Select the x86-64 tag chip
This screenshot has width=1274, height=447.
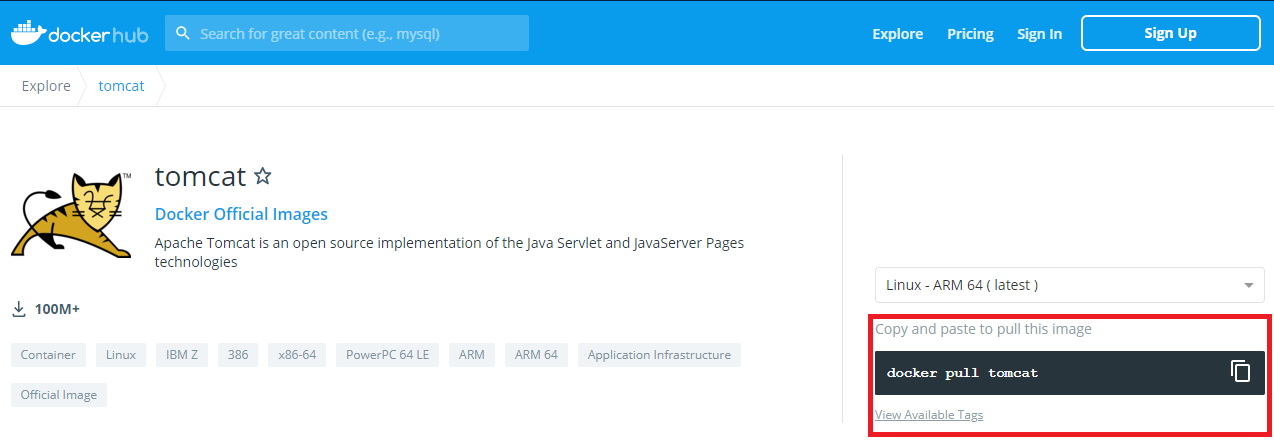click(x=297, y=355)
